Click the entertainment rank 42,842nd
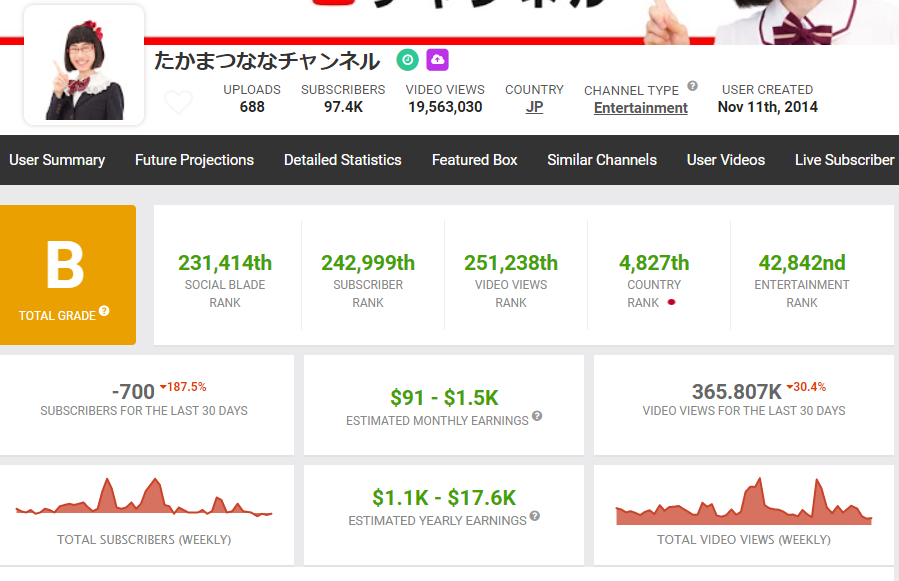 click(x=802, y=263)
